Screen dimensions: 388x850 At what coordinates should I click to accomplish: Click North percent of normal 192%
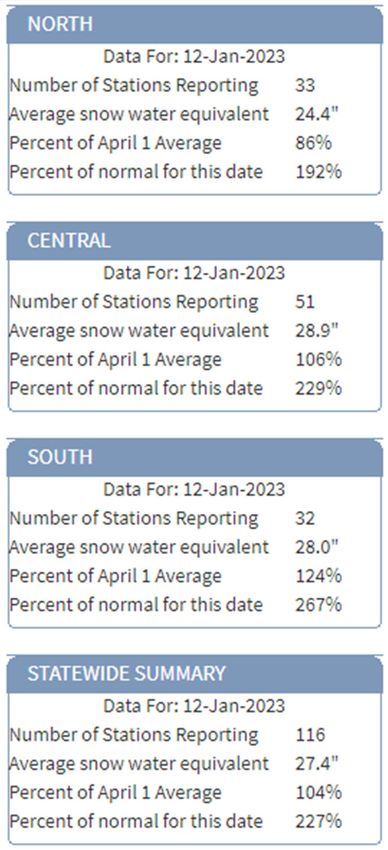pos(319,172)
